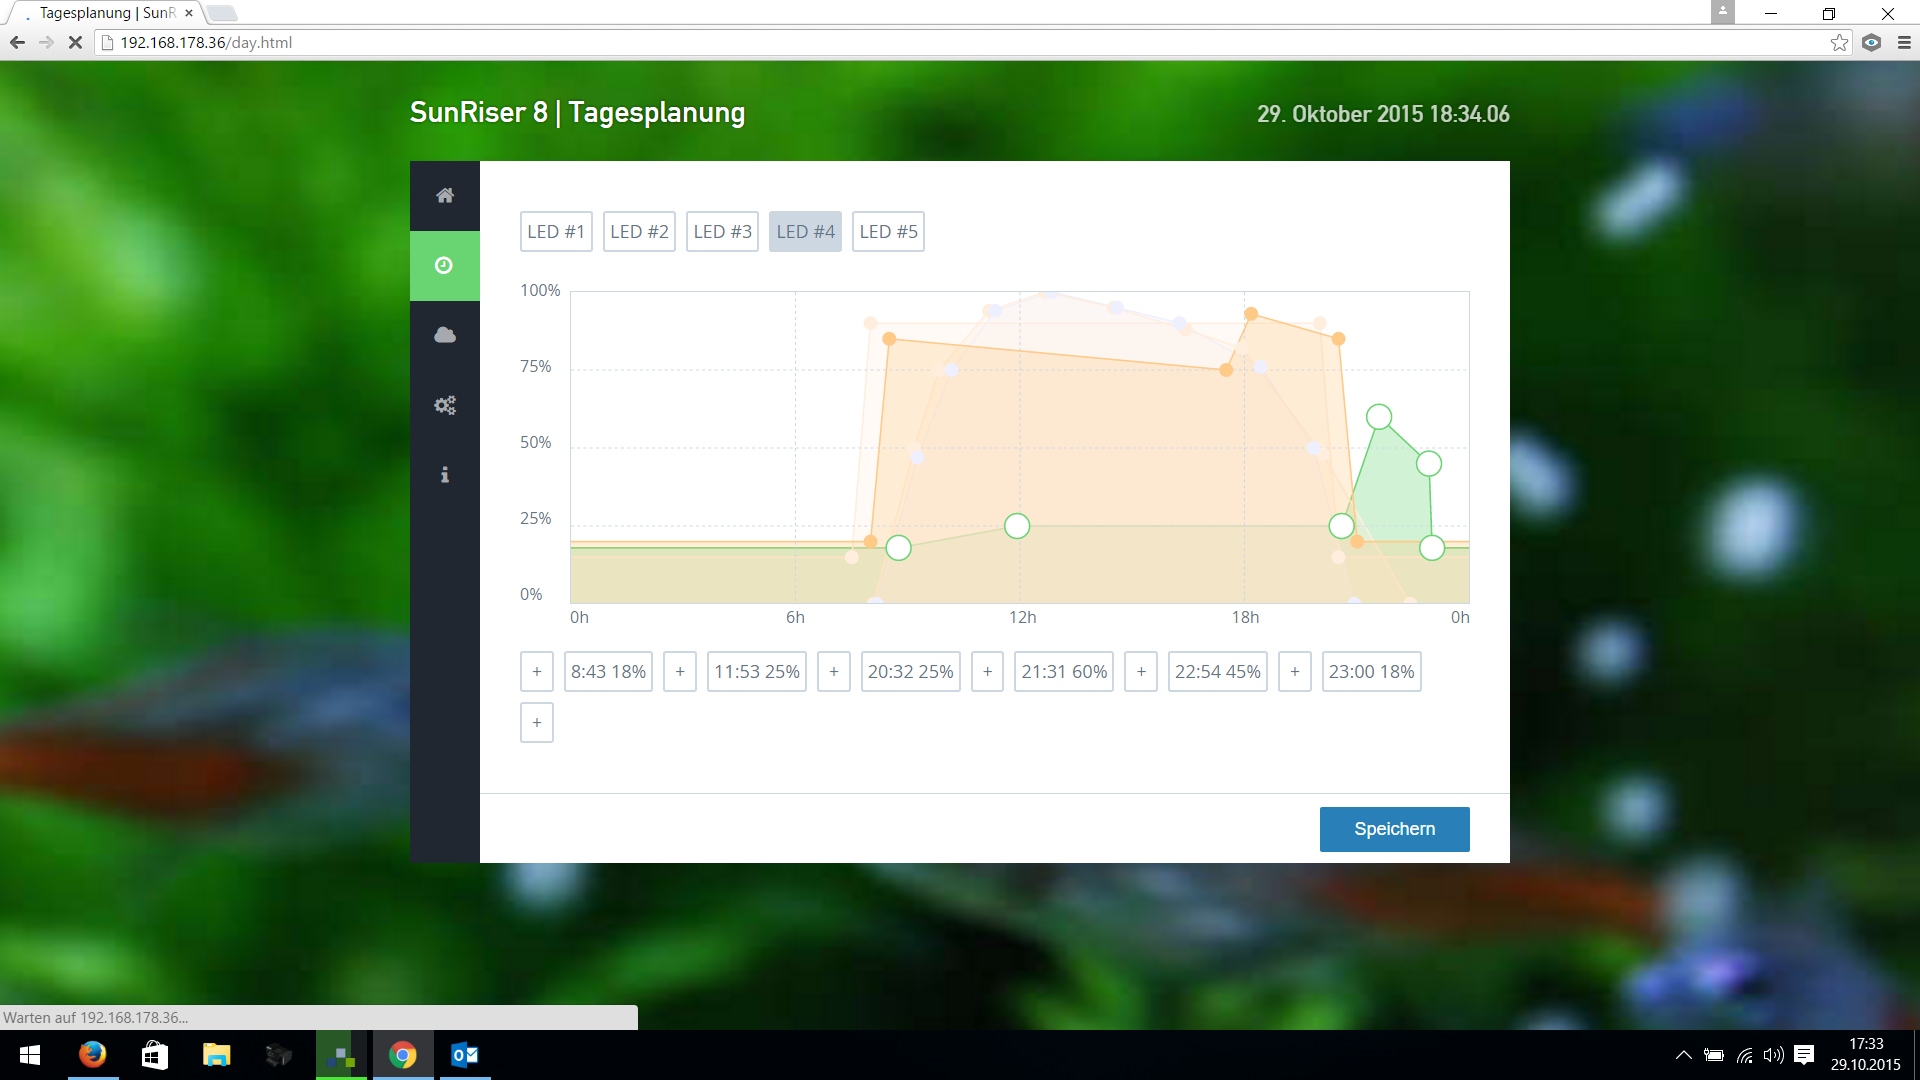Open the Windows Store taskbar icon

click(155, 1055)
